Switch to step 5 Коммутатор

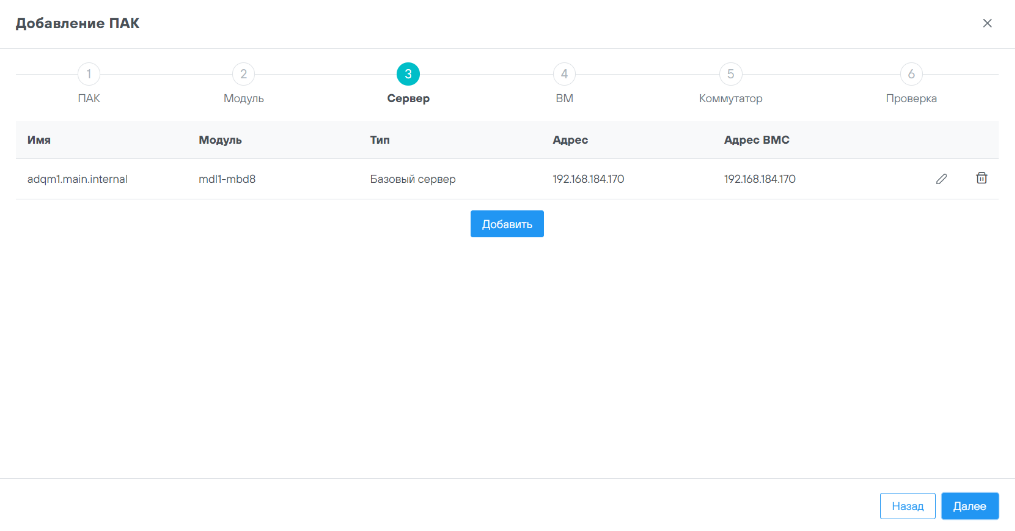(x=730, y=74)
